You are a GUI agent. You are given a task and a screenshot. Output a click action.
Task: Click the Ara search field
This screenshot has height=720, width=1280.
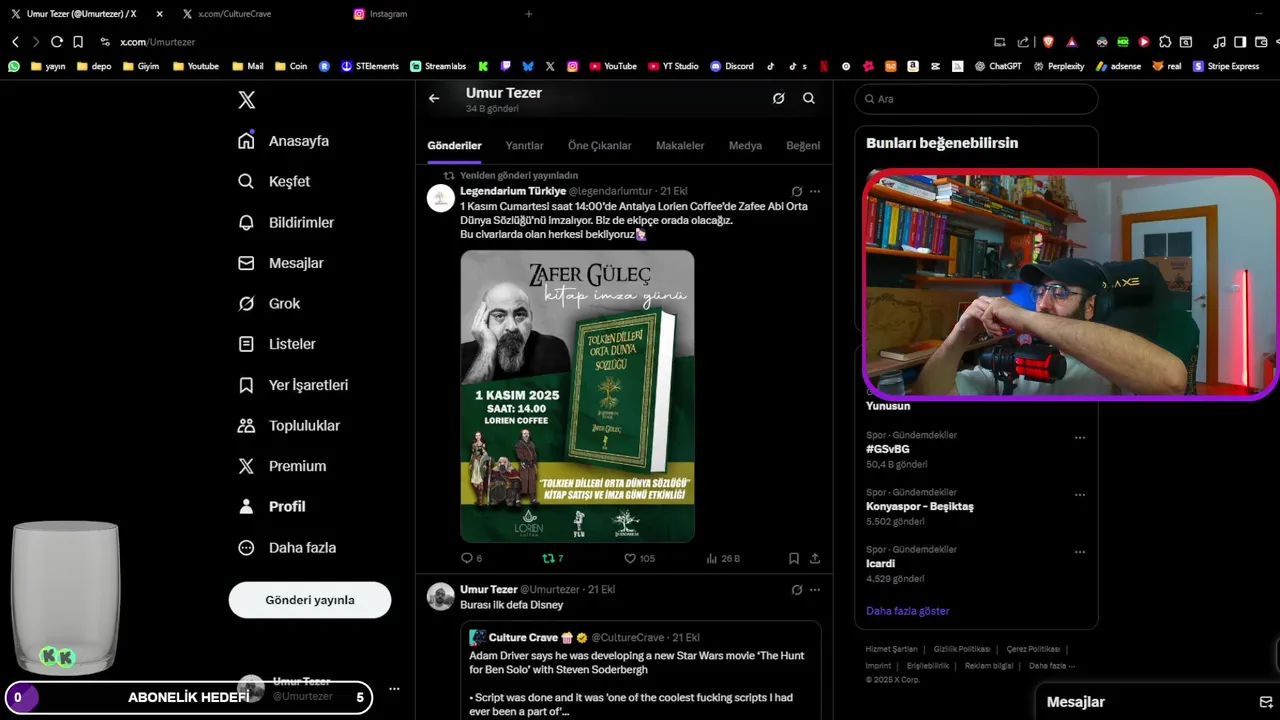pyautogui.click(x=976, y=99)
